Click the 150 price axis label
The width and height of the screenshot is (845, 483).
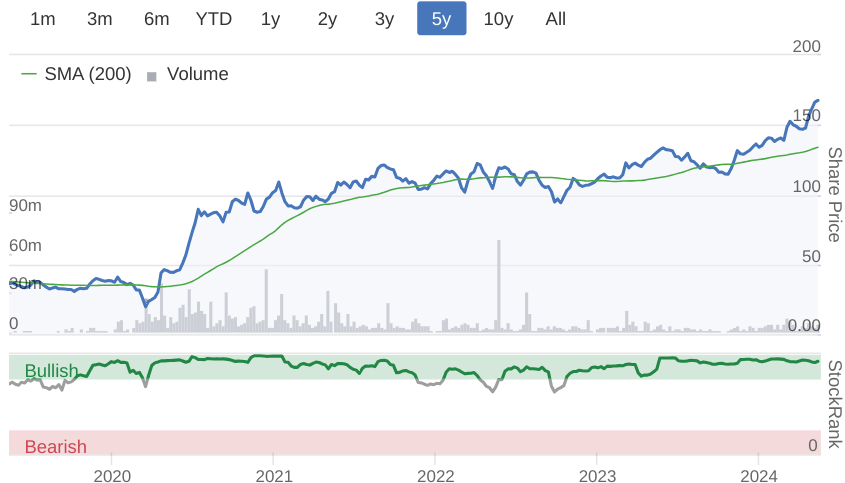(806, 115)
